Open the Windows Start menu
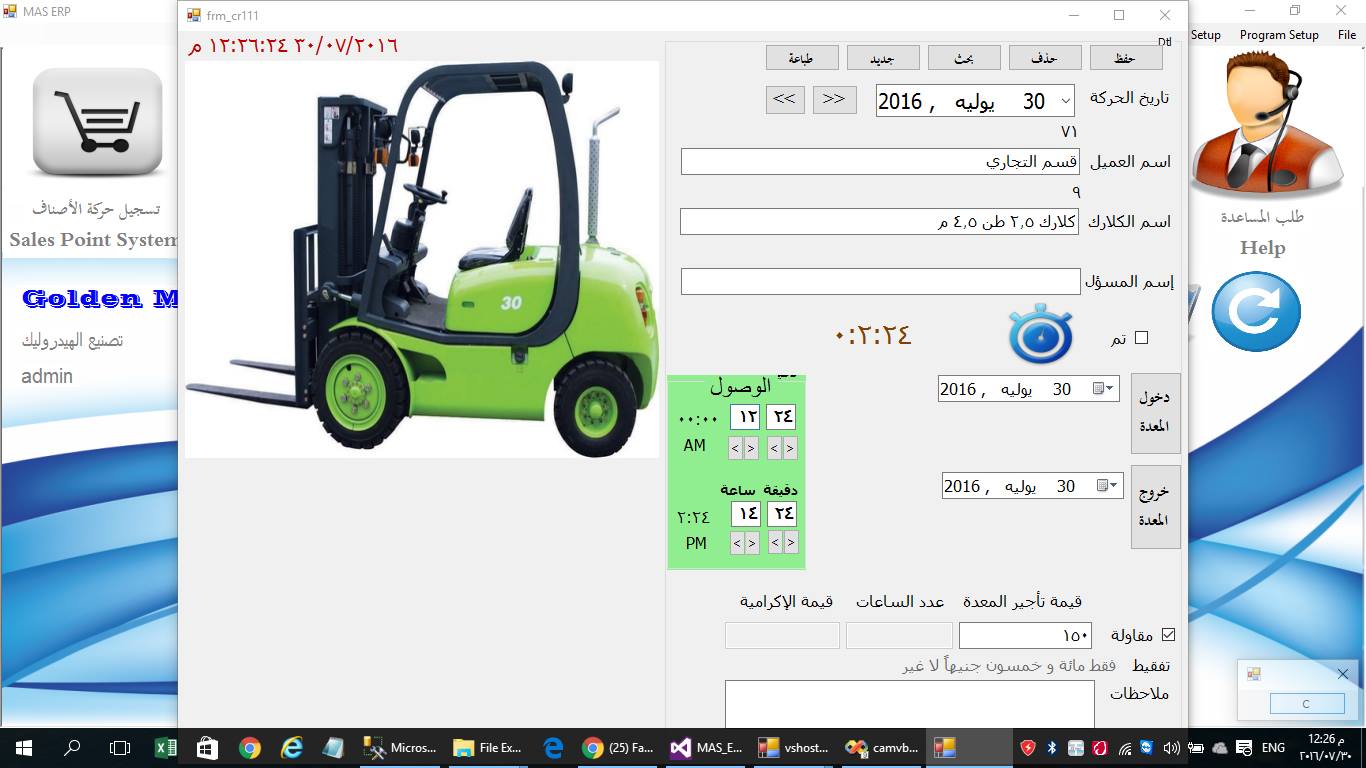The image size is (1366, 768). pyautogui.click(x=22, y=748)
